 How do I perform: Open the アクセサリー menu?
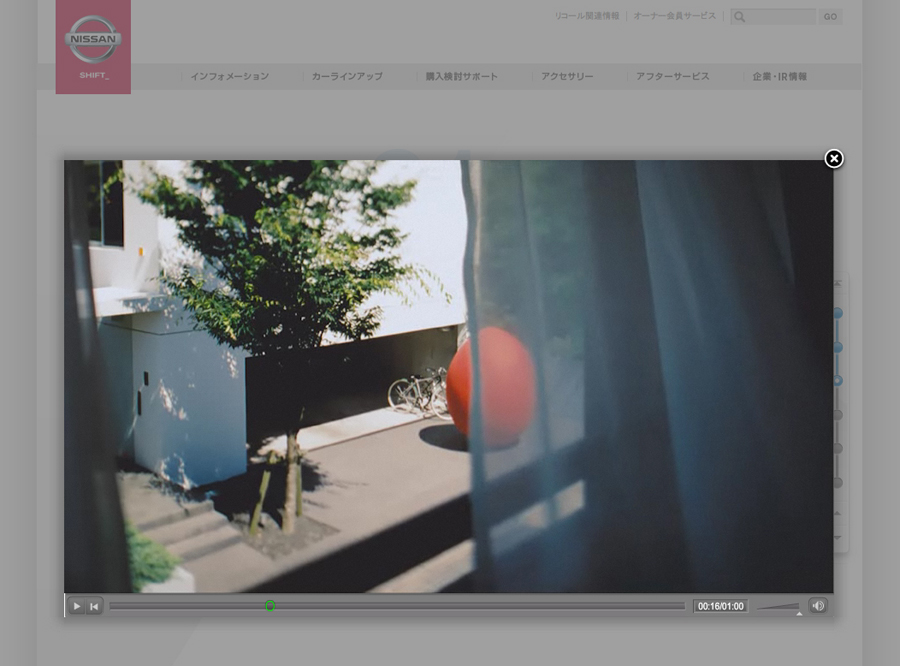pos(567,77)
